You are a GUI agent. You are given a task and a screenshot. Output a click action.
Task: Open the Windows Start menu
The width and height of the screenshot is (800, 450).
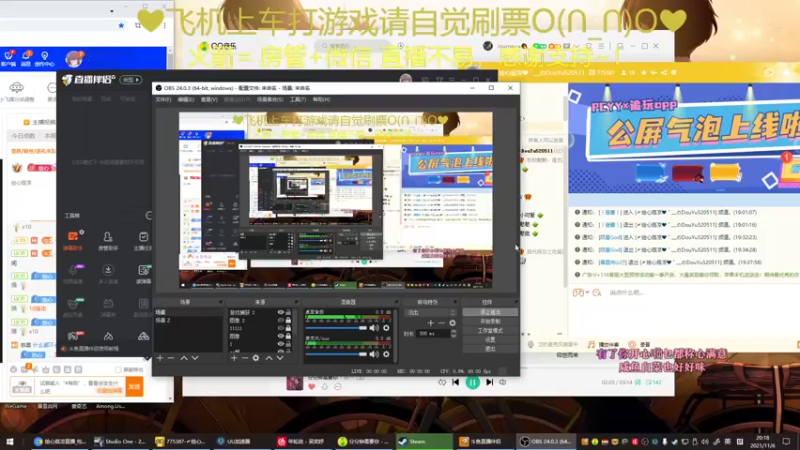point(9,441)
